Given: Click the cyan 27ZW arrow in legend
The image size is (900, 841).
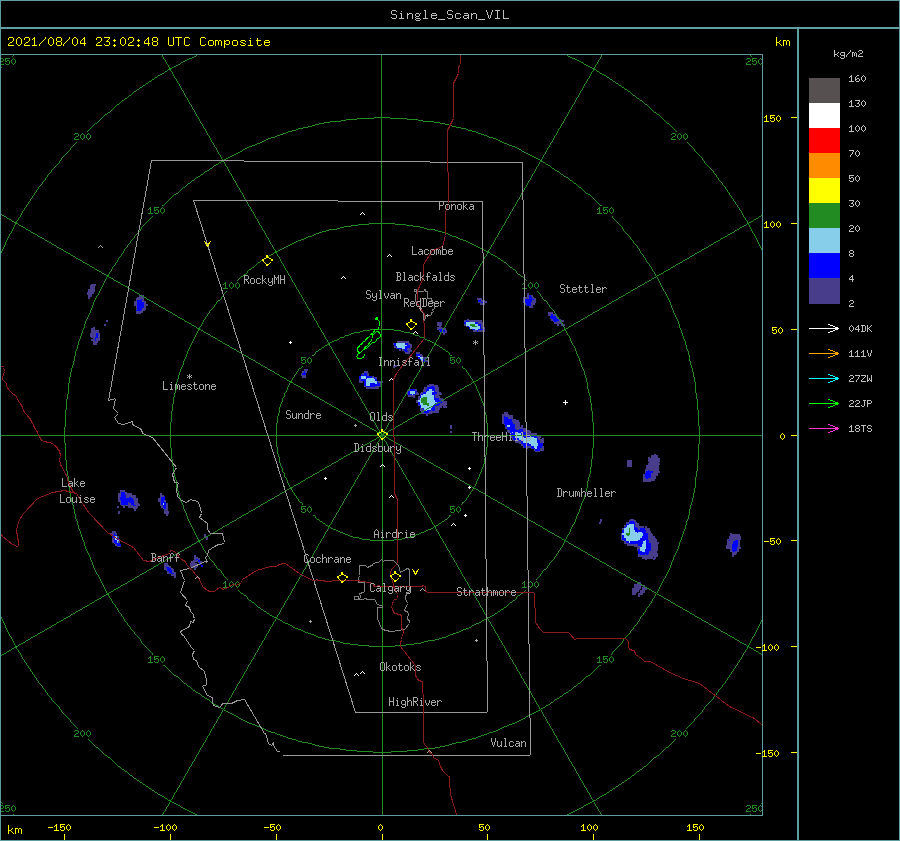Looking at the screenshot, I should point(824,378).
